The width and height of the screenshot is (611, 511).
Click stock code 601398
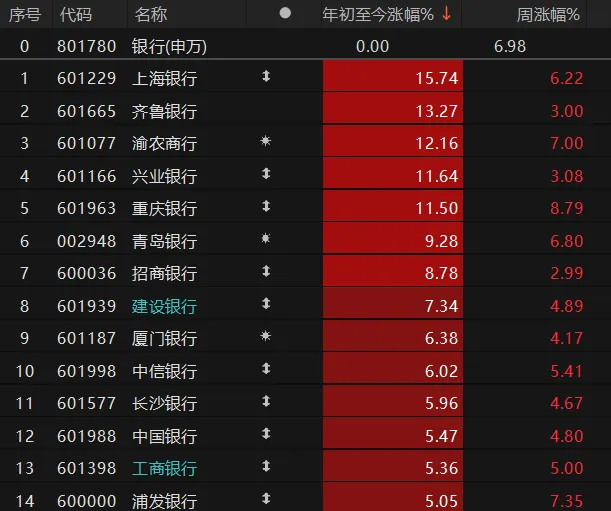pos(87,468)
